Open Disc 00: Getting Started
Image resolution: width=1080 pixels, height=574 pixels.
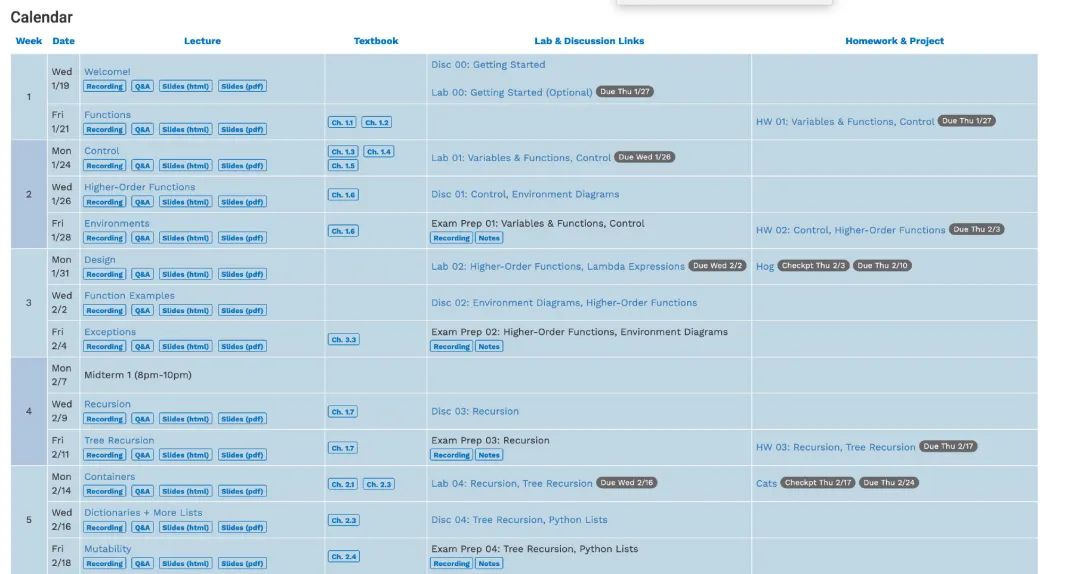[x=488, y=65]
